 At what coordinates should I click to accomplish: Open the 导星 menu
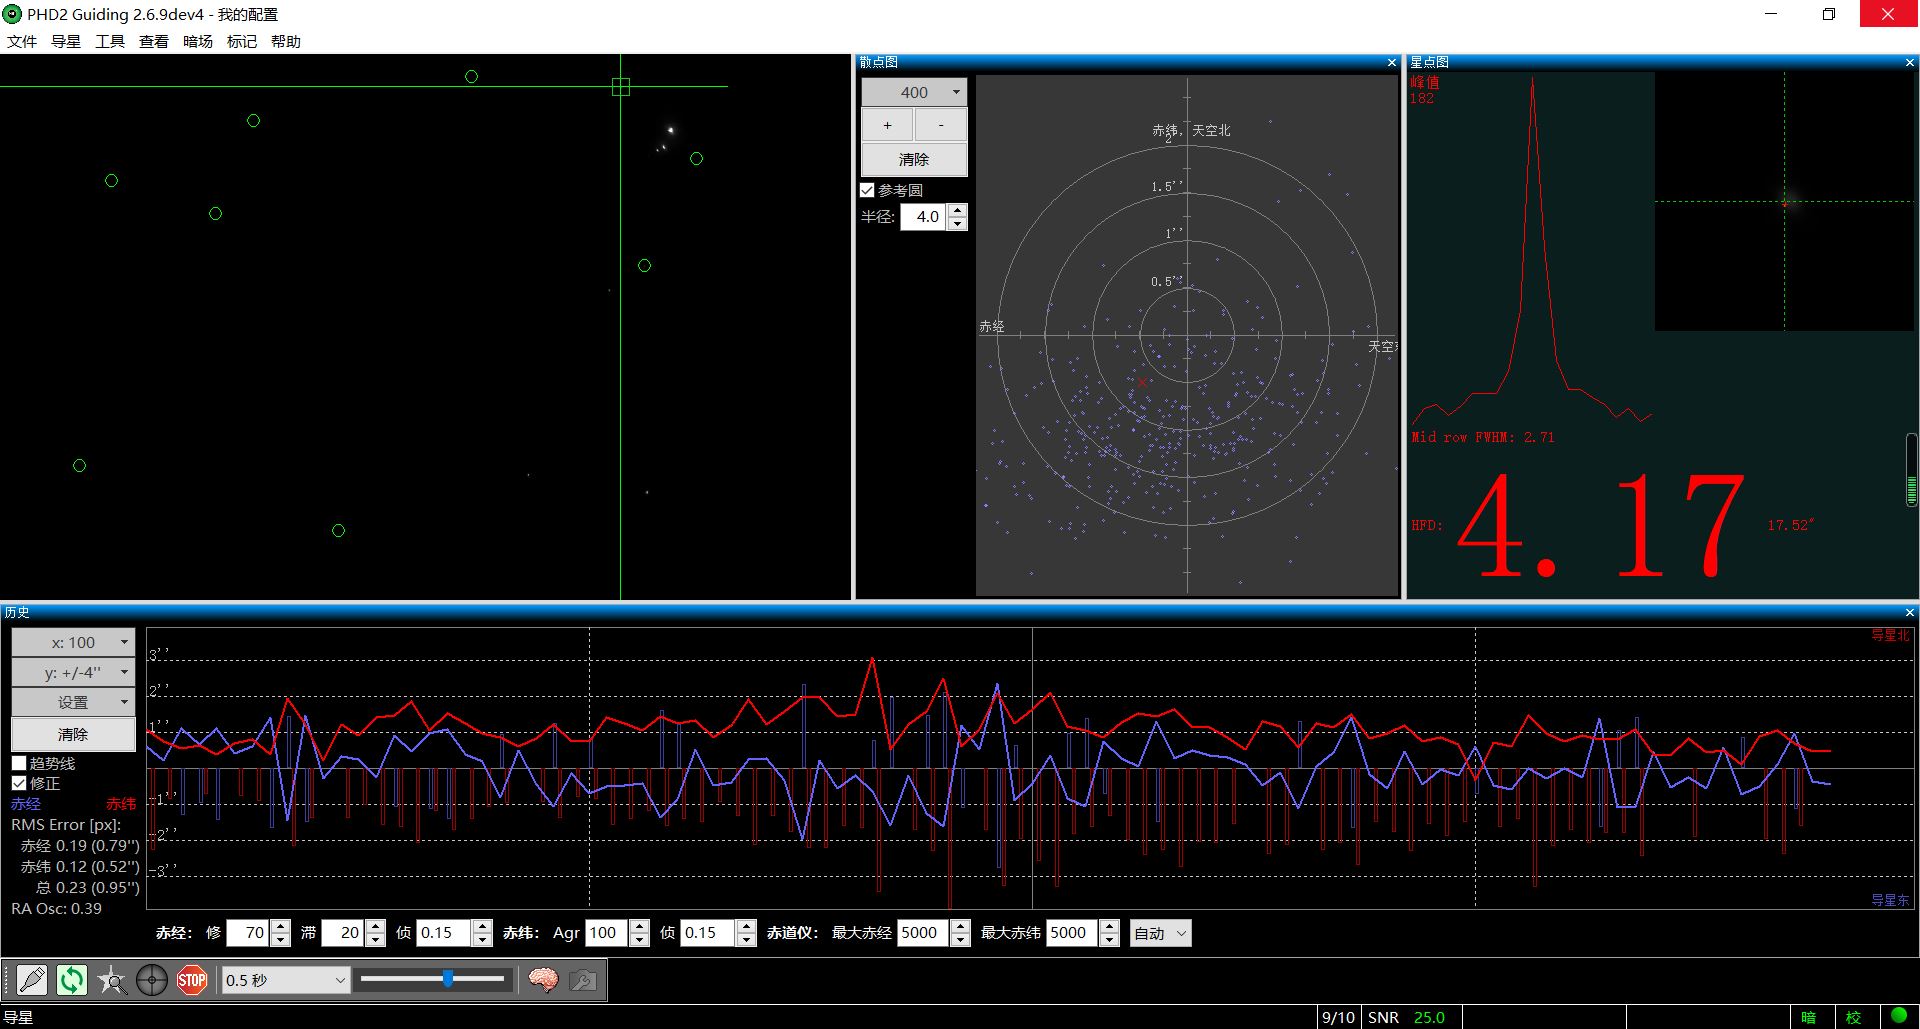click(x=66, y=41)
